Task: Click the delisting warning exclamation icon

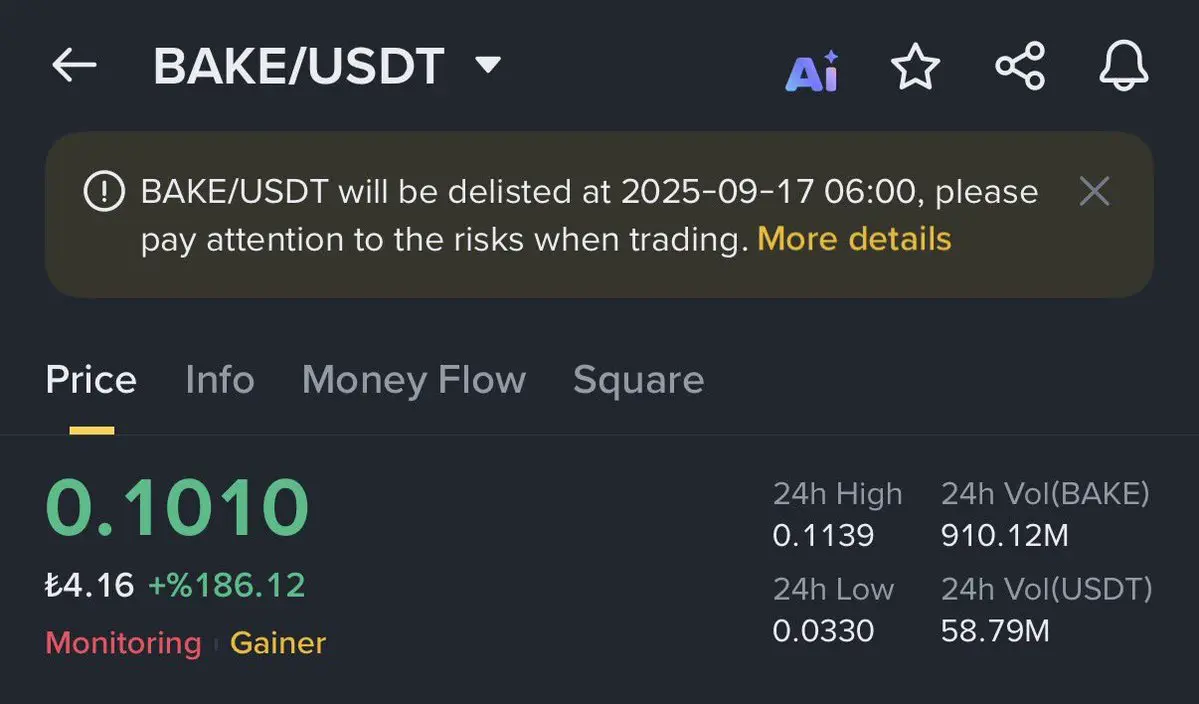Action: 104,191
